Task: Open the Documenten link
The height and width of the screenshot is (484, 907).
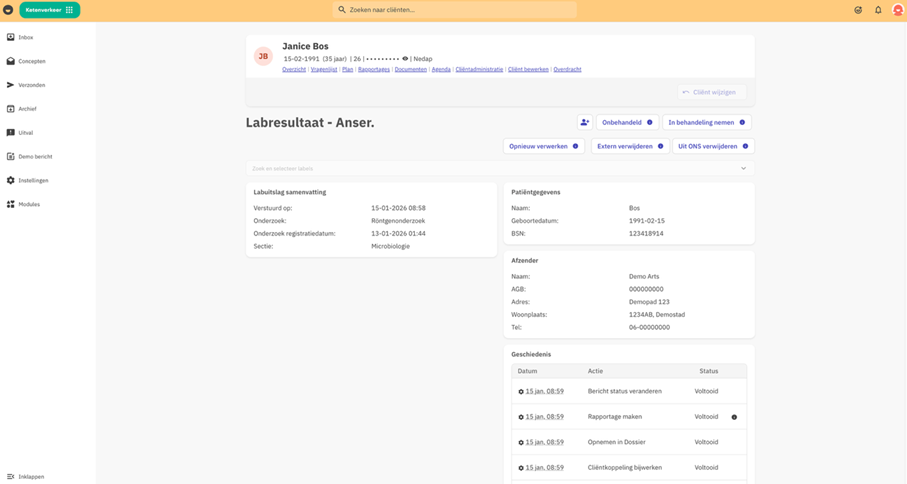Action: (x=411, y=69)
